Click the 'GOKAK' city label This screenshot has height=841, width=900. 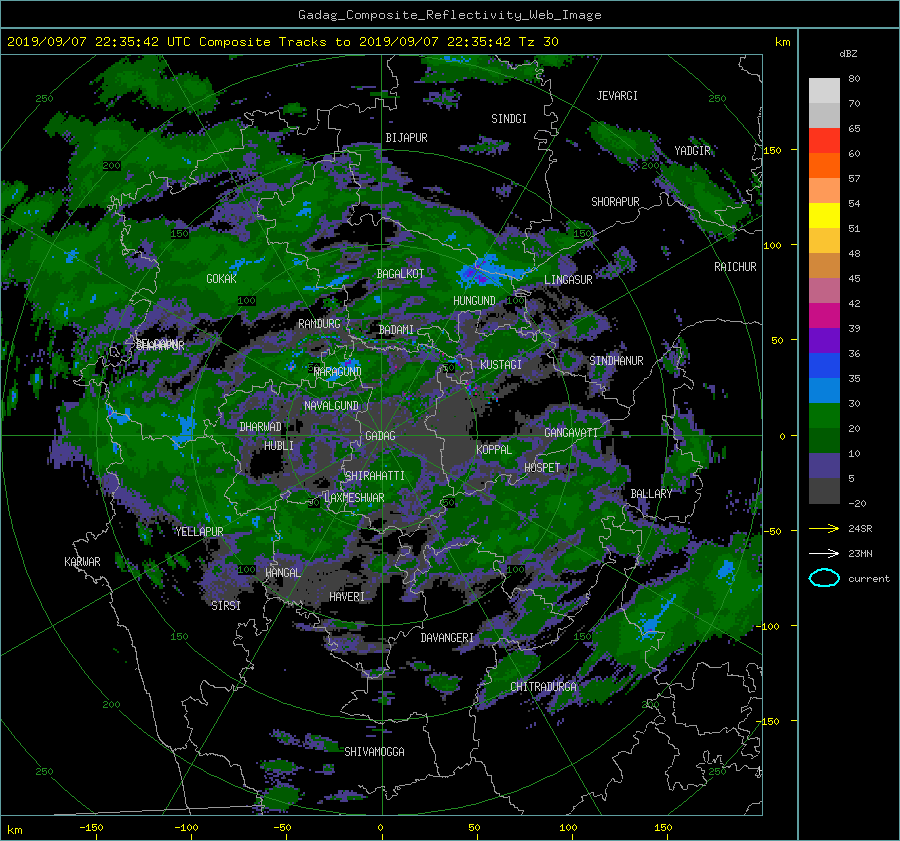coord(222,279)
